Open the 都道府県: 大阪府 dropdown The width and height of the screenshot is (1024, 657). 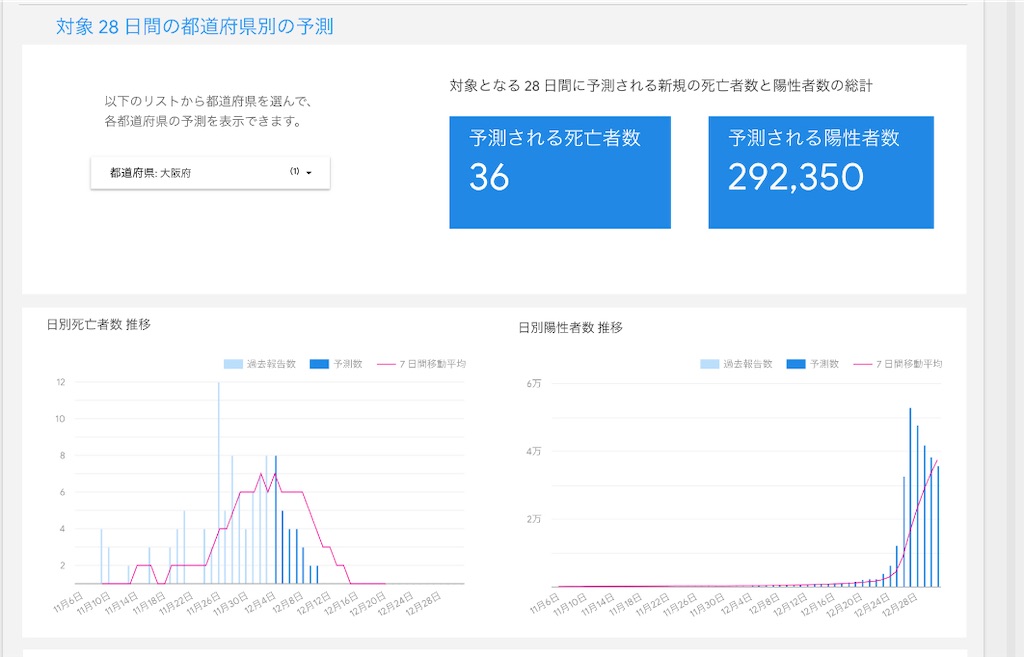pyautogui.click(x=210, y=172)
